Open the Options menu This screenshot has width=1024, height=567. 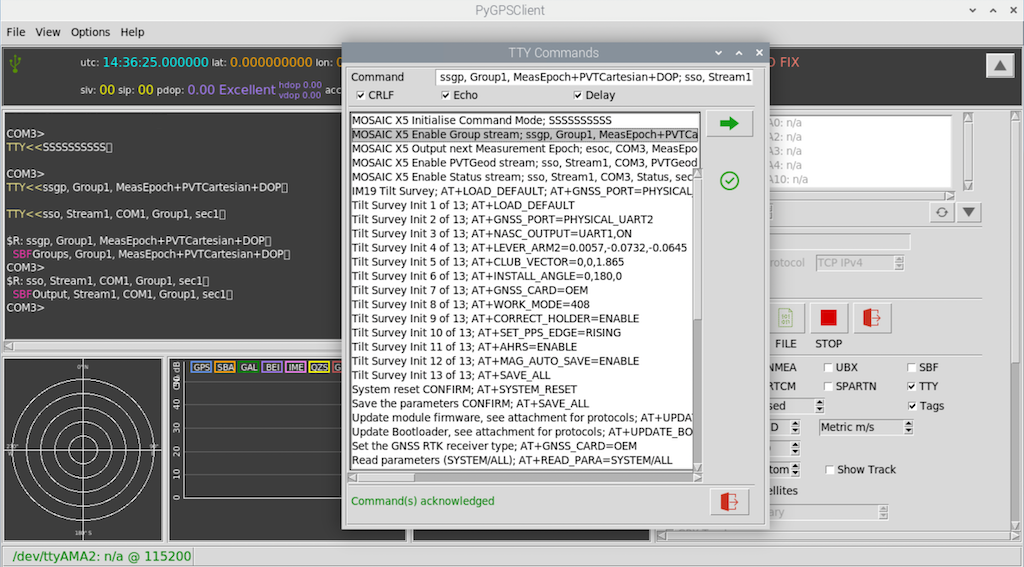pos(90,32)
